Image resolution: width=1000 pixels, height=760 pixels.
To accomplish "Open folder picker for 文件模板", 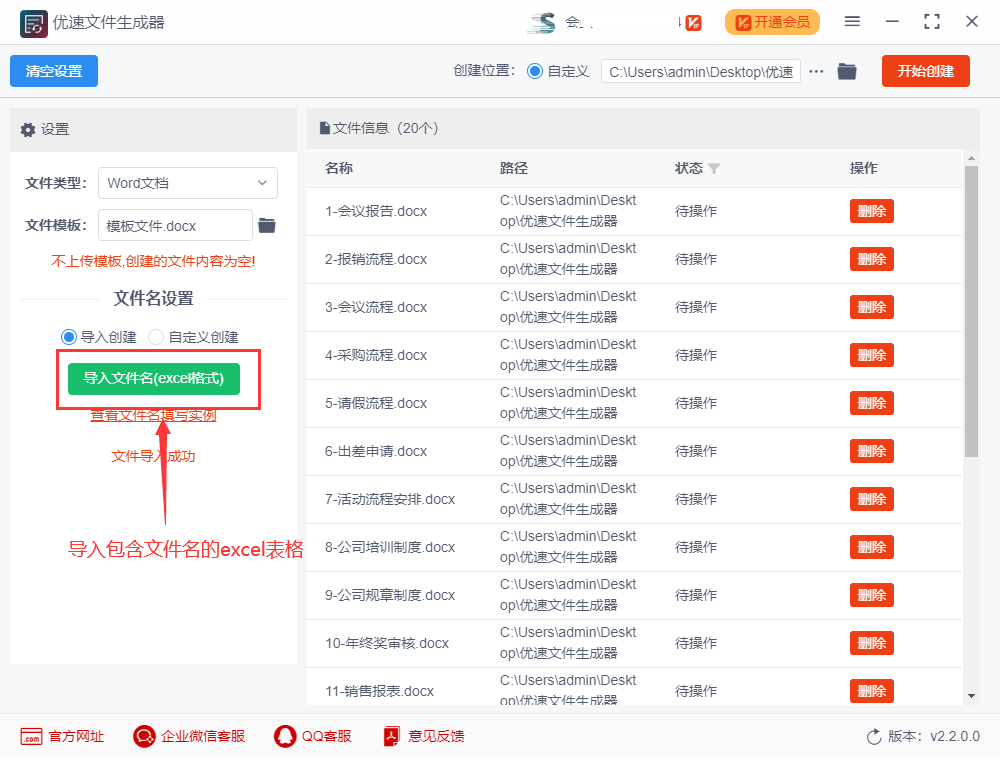I will tap(264, 225).
